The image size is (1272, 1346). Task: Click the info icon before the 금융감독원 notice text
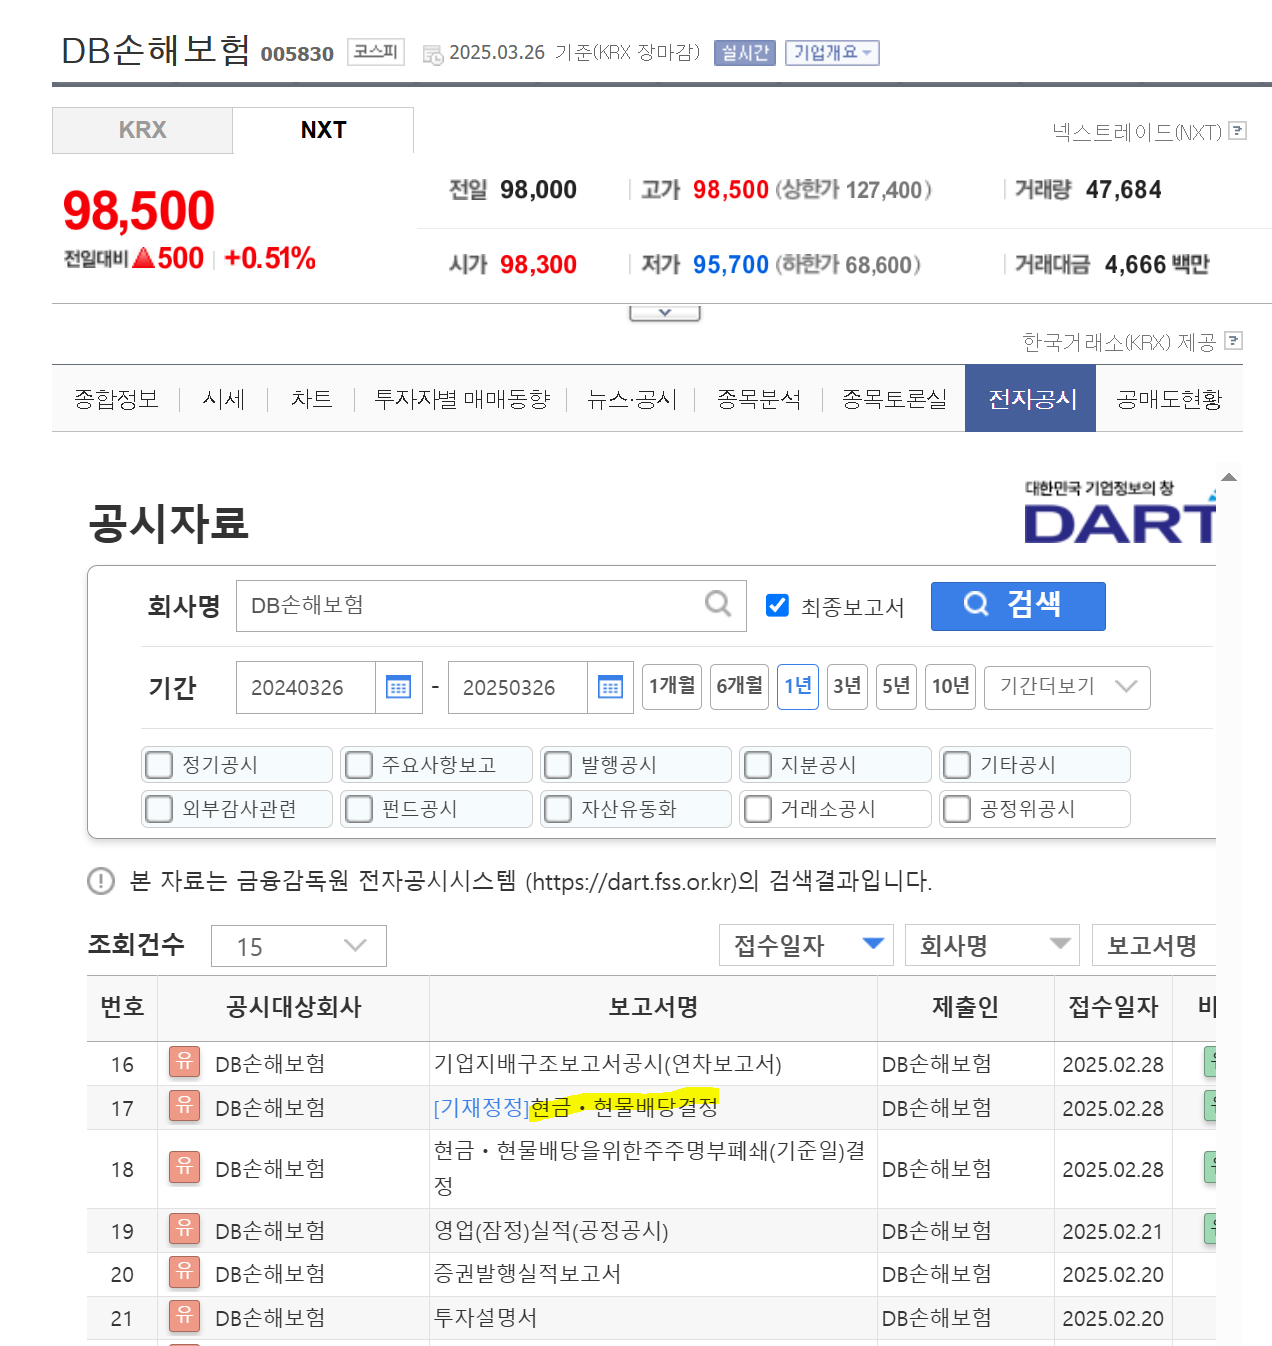100,882
